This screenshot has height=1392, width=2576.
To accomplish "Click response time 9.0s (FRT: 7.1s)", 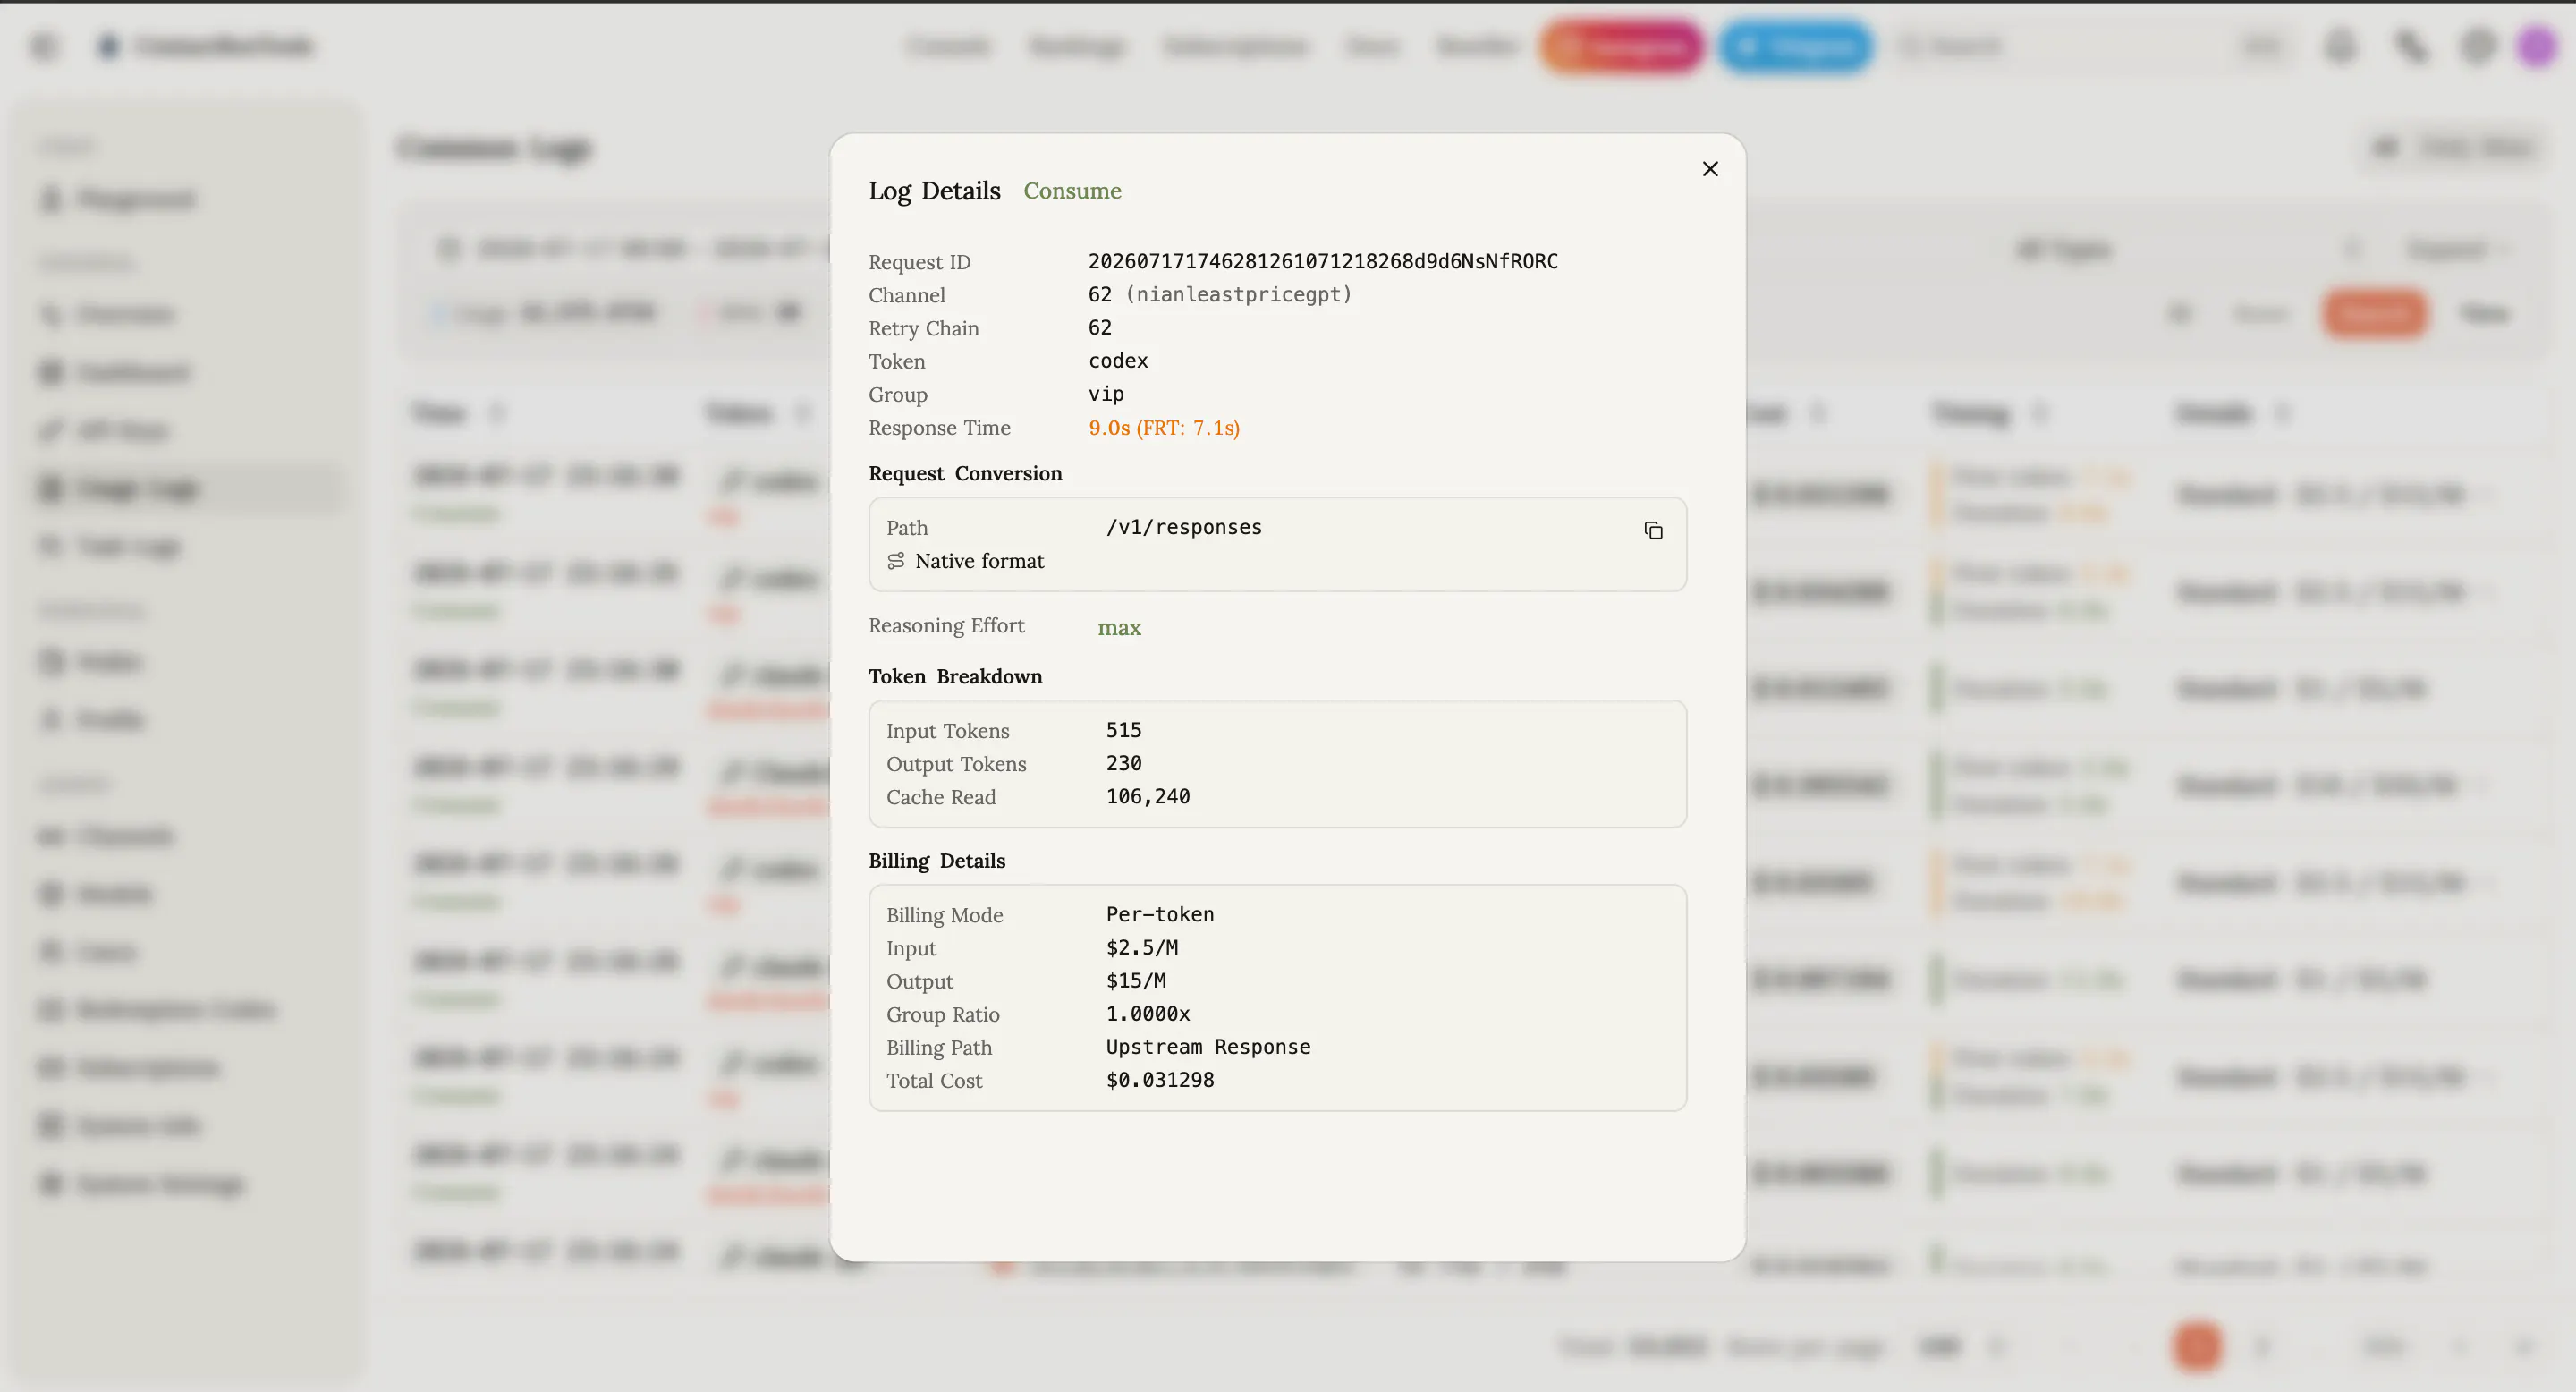I will [x=1164, y=427].
